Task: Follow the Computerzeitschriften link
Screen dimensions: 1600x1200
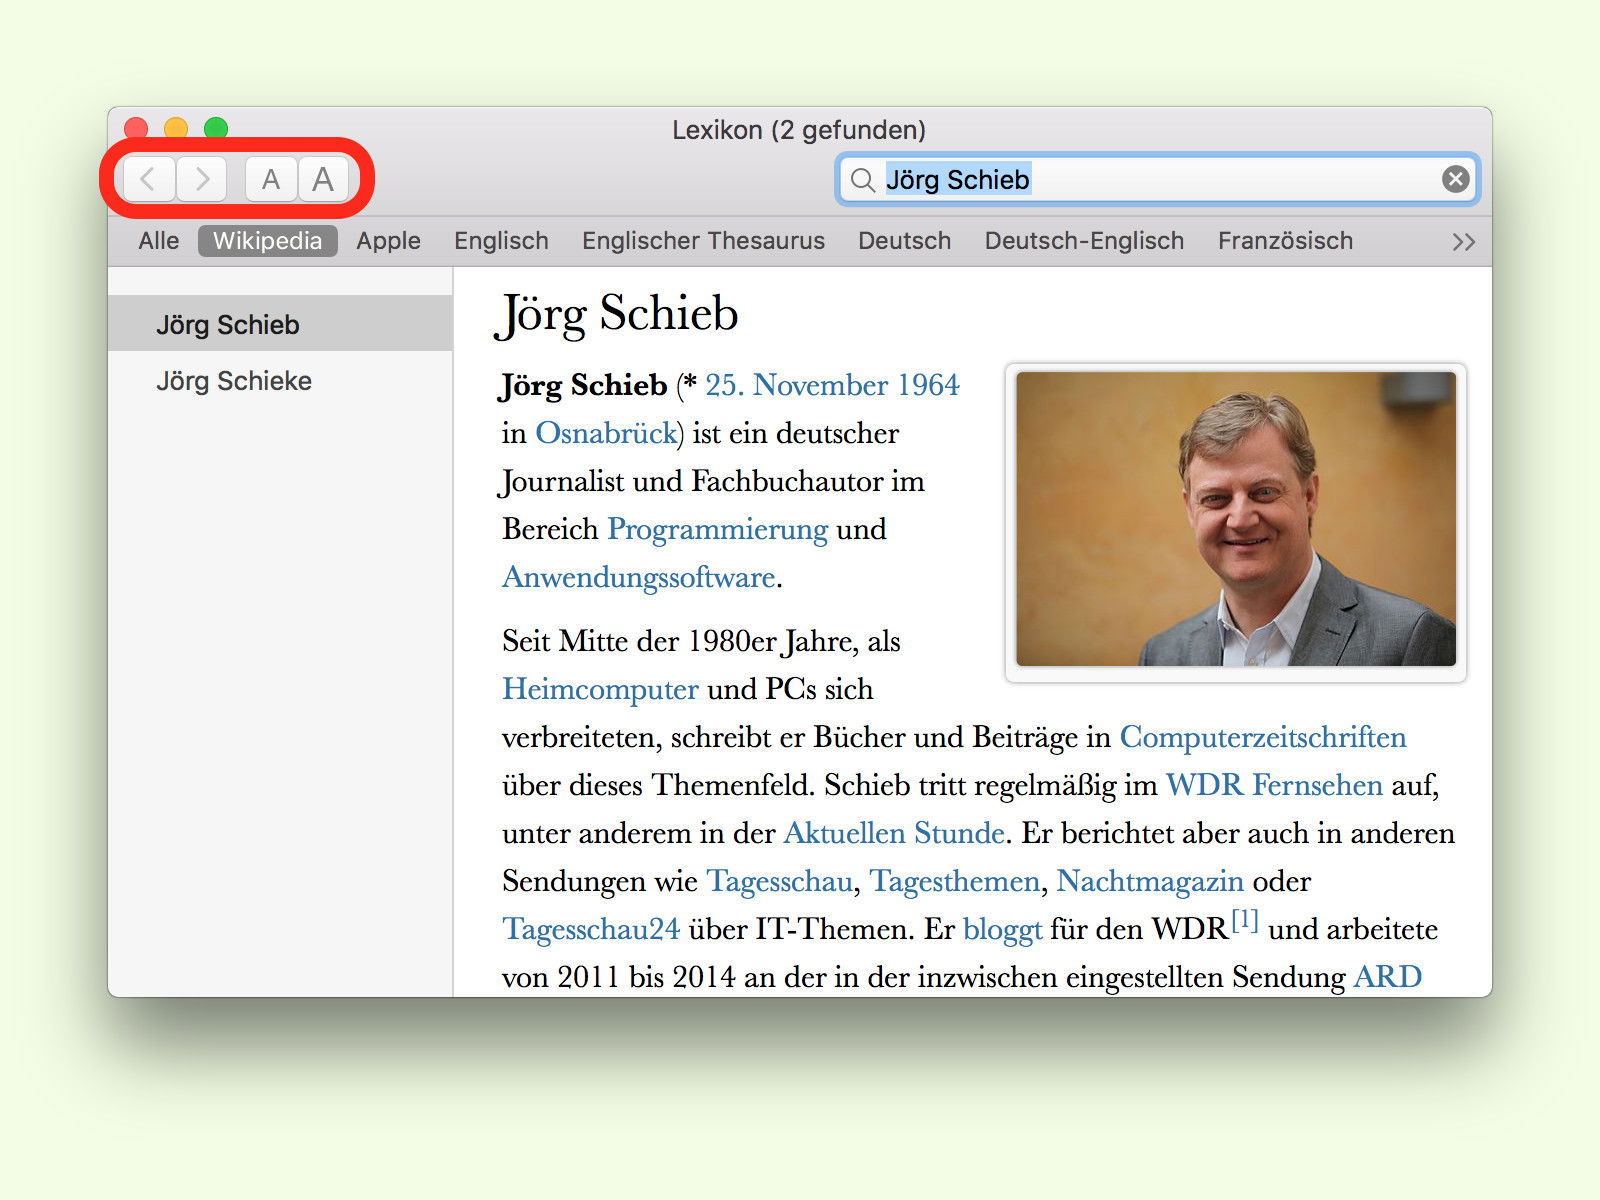Action: coord(1263,737)
